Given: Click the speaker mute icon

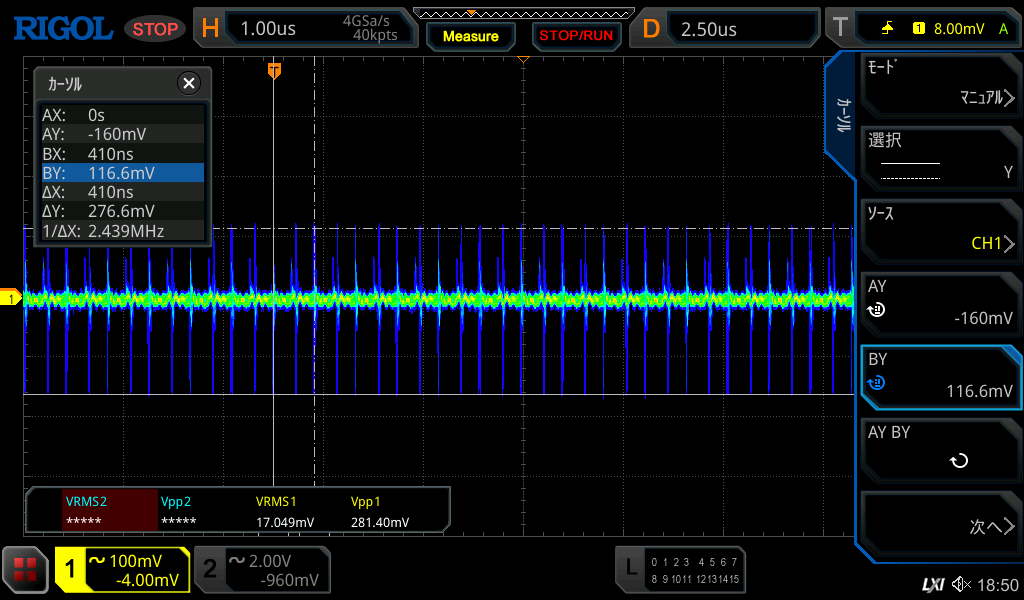Looking at the screenshot, I should tap(961, 584).
